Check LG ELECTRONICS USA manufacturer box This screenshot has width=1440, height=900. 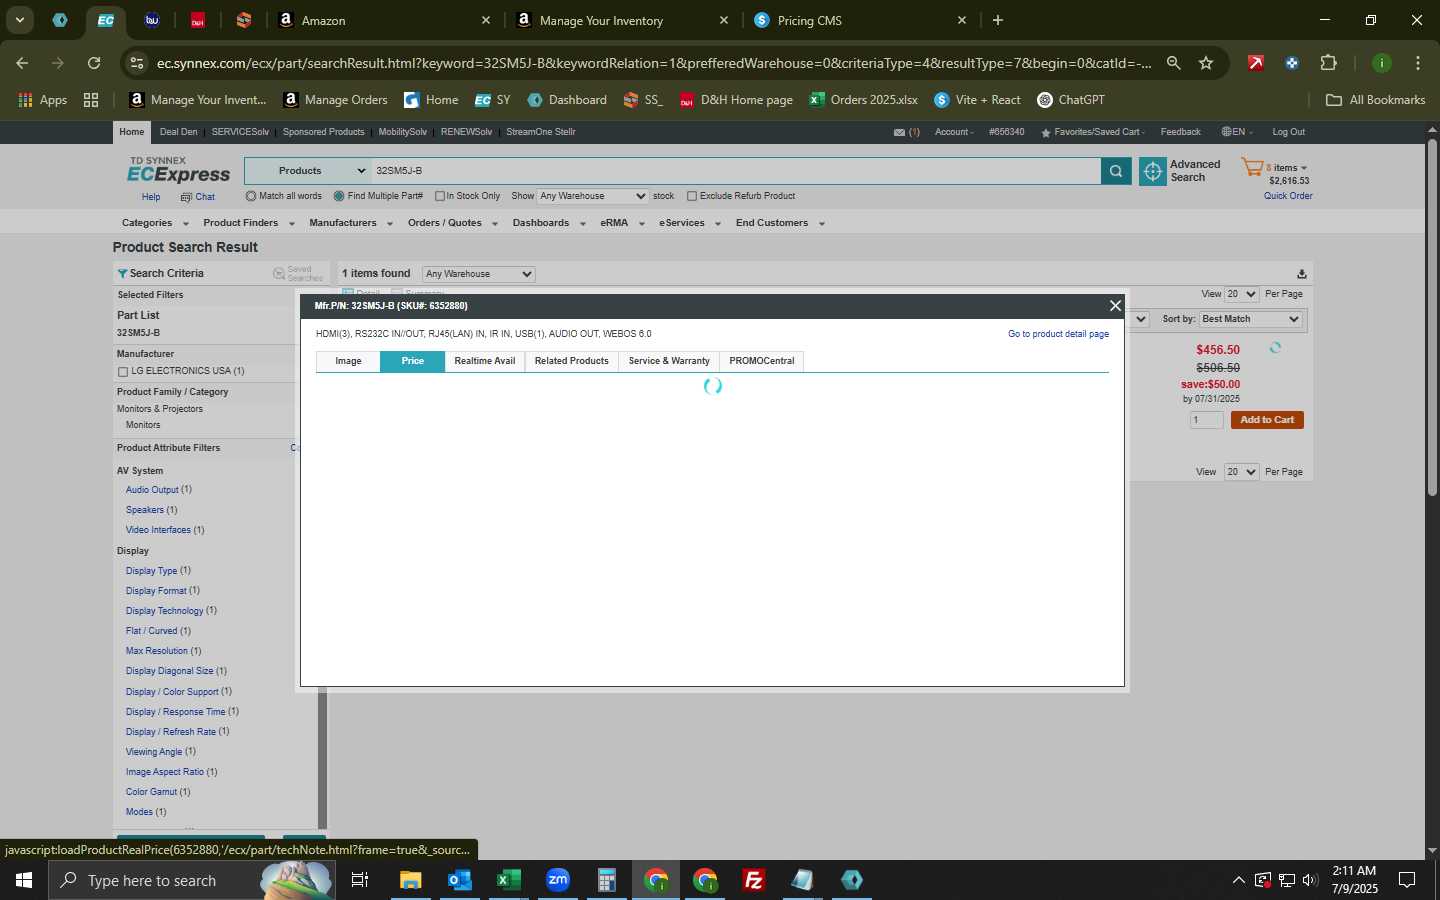click(x=123, y=372)
